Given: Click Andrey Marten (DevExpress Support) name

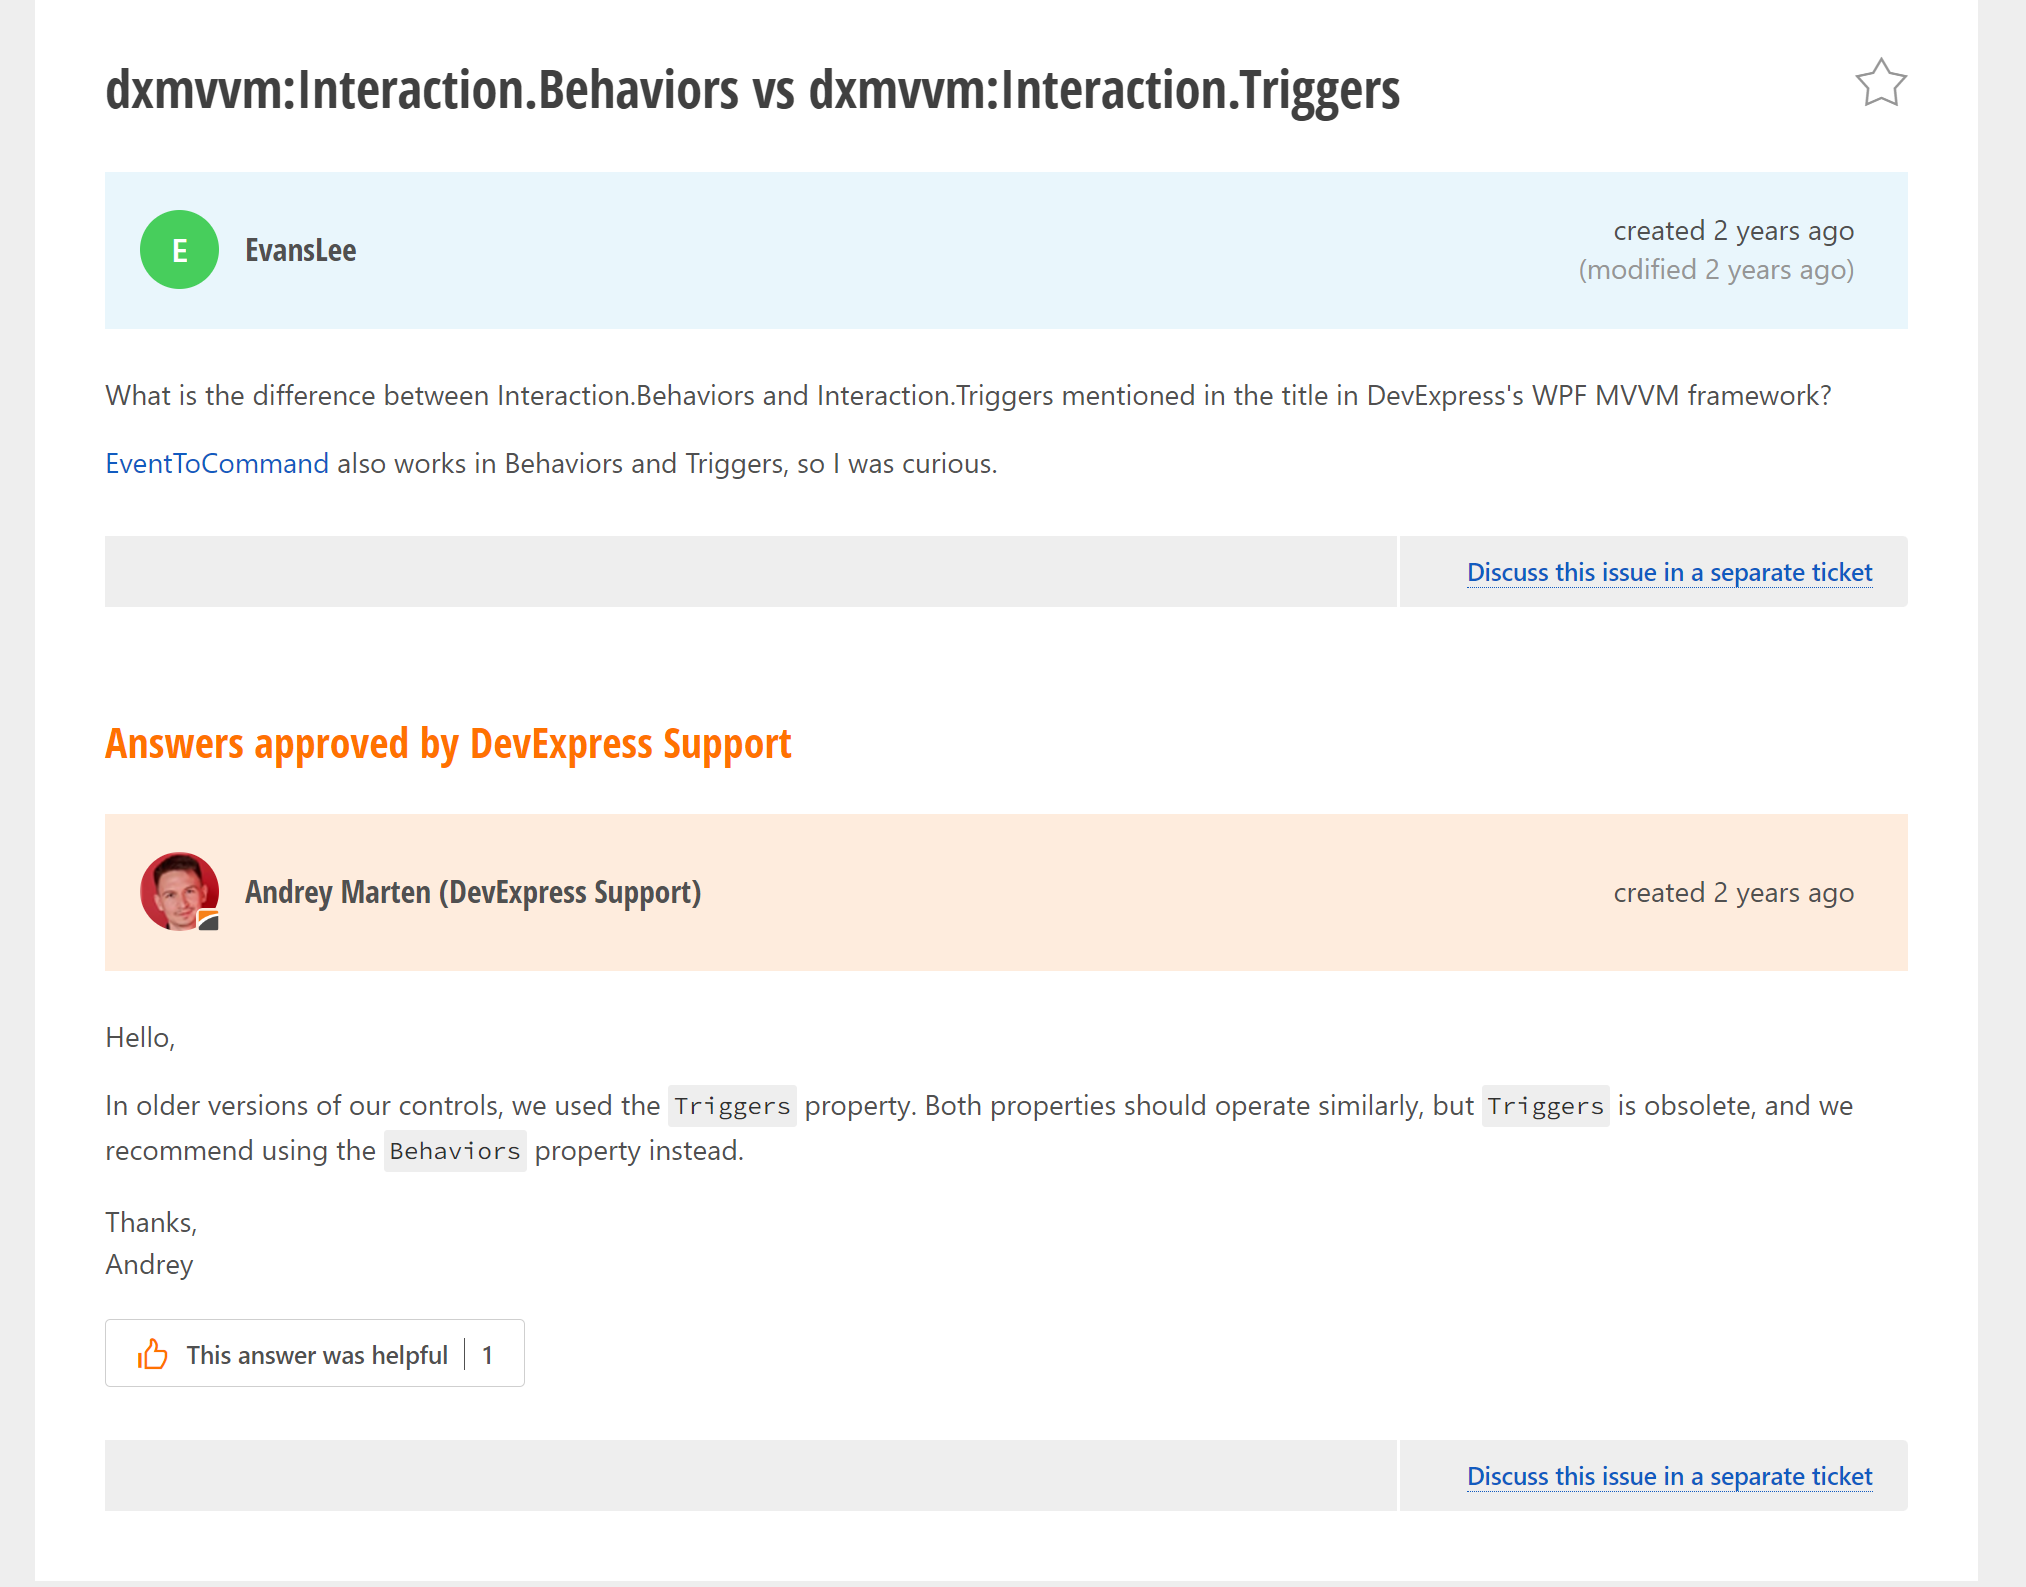Looking at the screenshot, I should click(473, 892).
